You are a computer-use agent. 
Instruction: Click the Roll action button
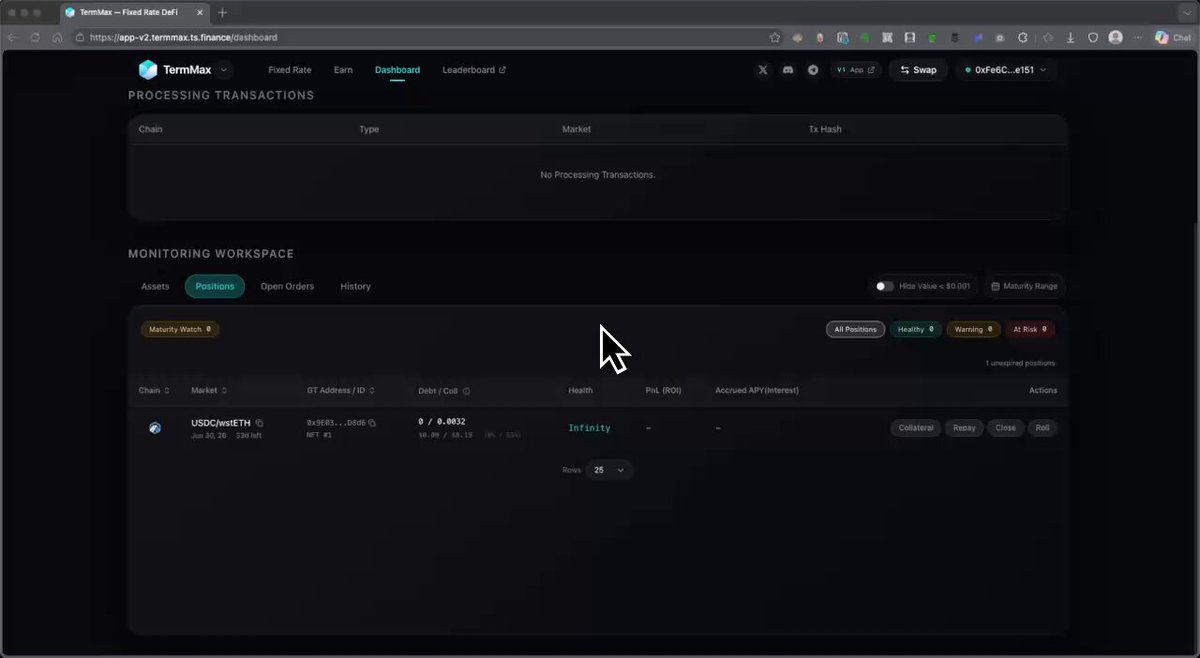click(1042, 428)
